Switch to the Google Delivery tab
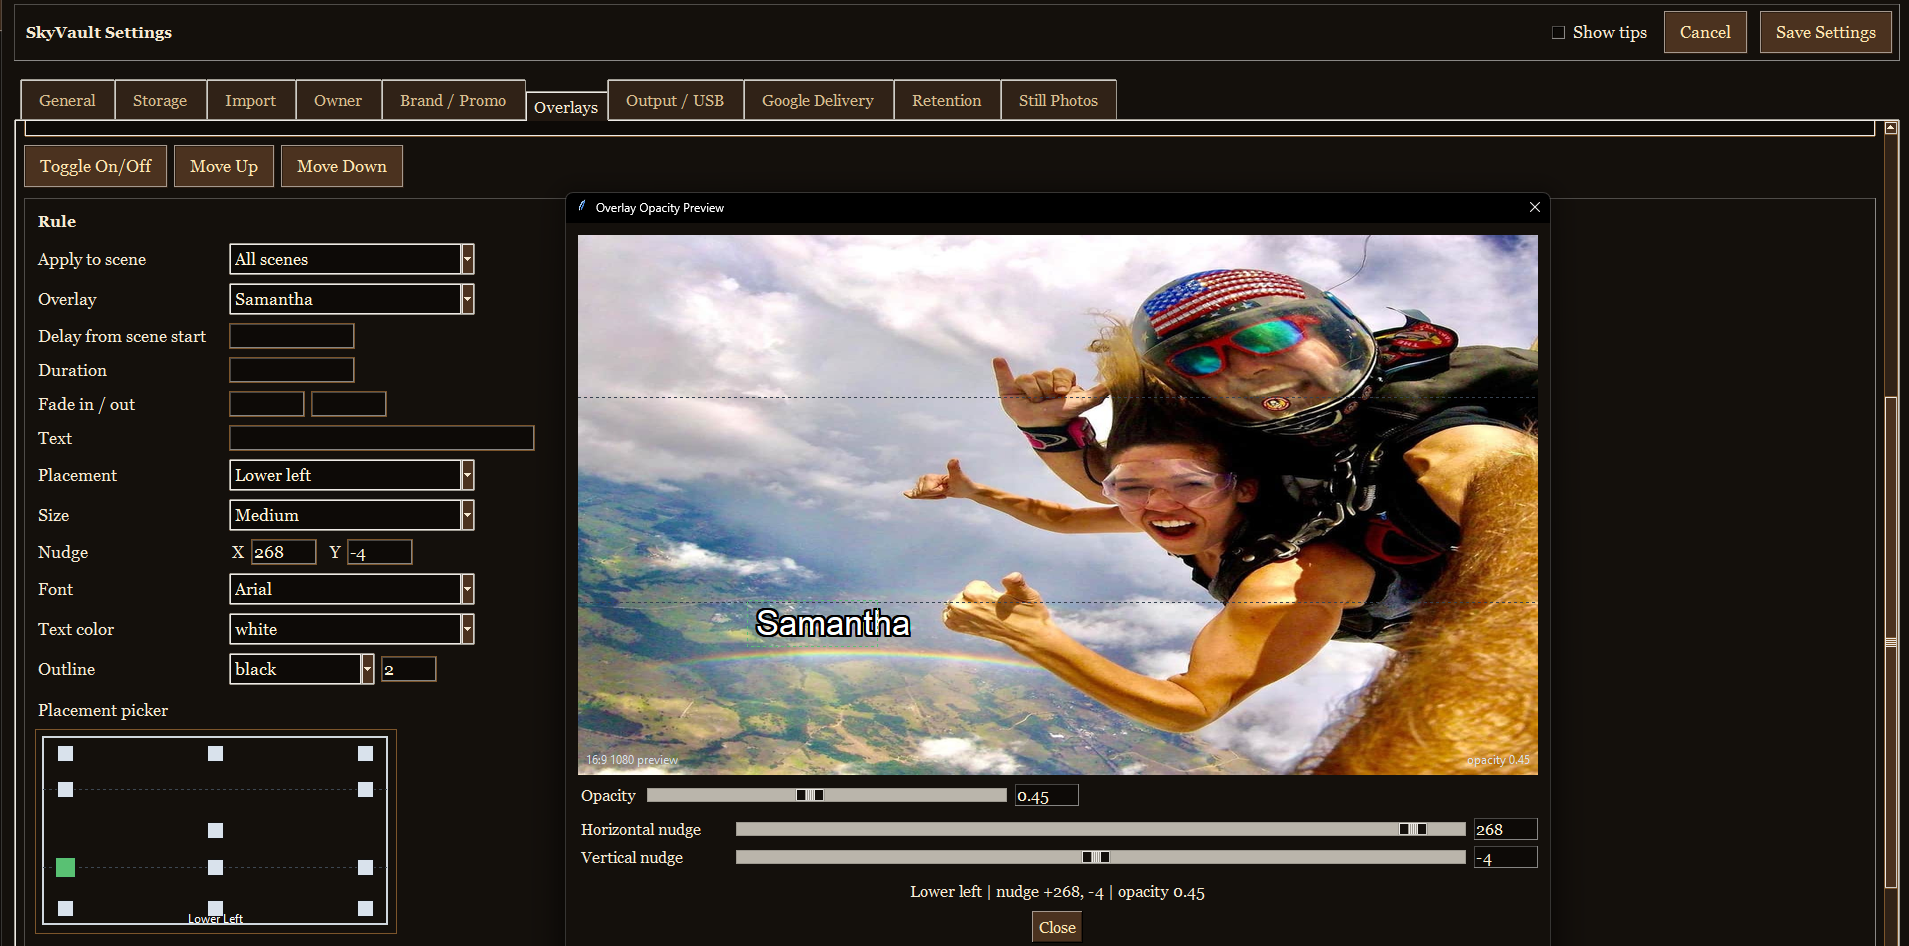This screenshot has width=1909, height=946. [x=818, y=100]
